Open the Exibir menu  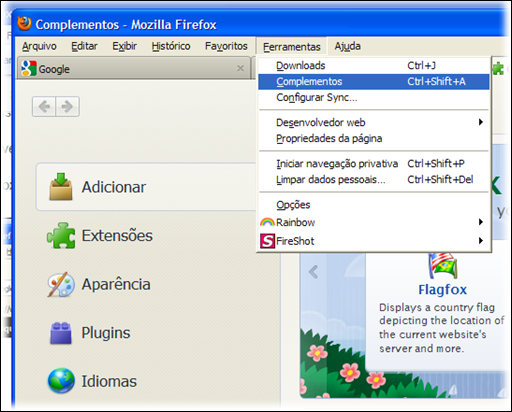(124, 46)
